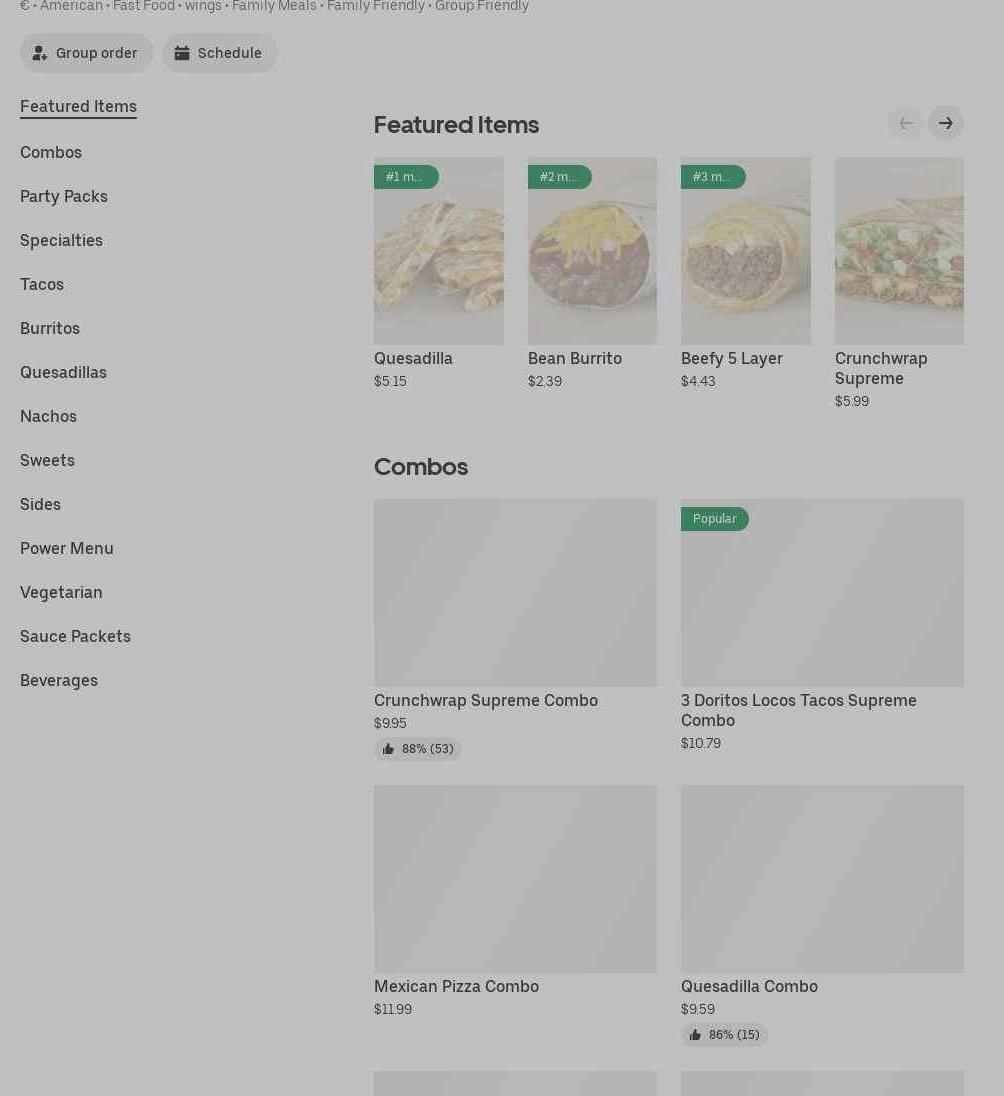Open the Beverages category

coord(59,680)
